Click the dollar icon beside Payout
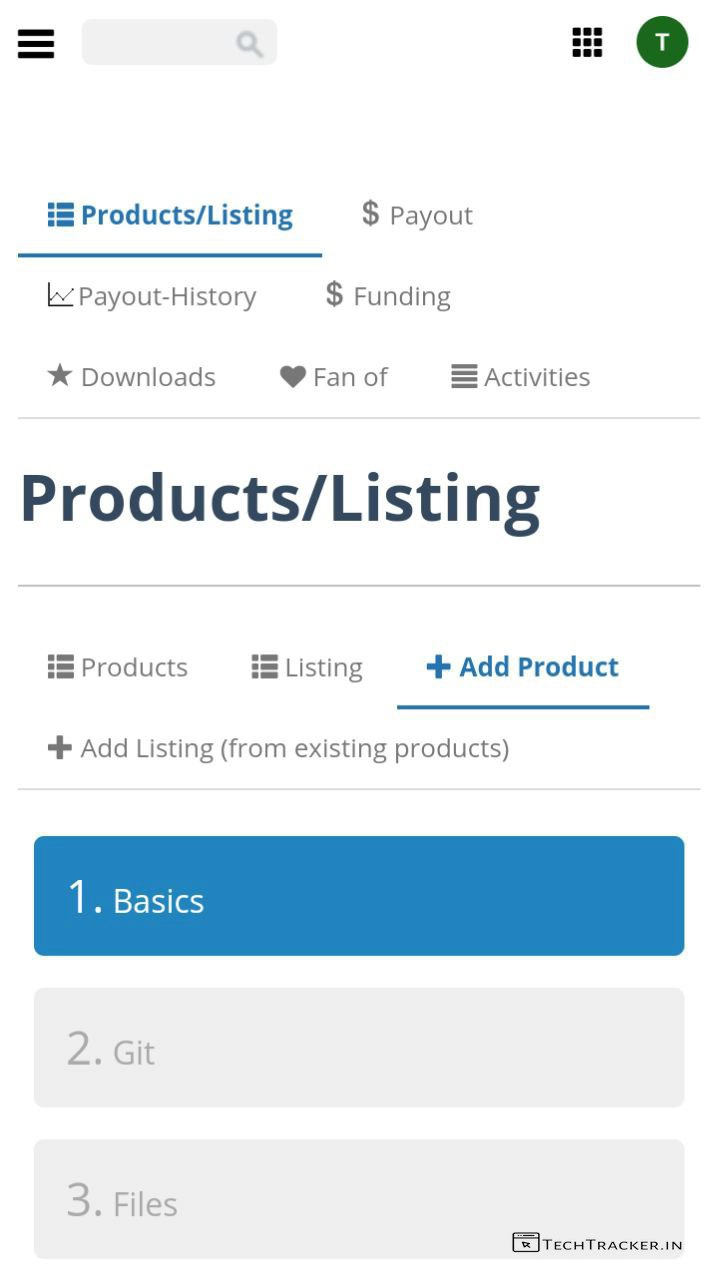Image resolution: width=718 pixels, height=1280 pixels. [x=371, y=213]
